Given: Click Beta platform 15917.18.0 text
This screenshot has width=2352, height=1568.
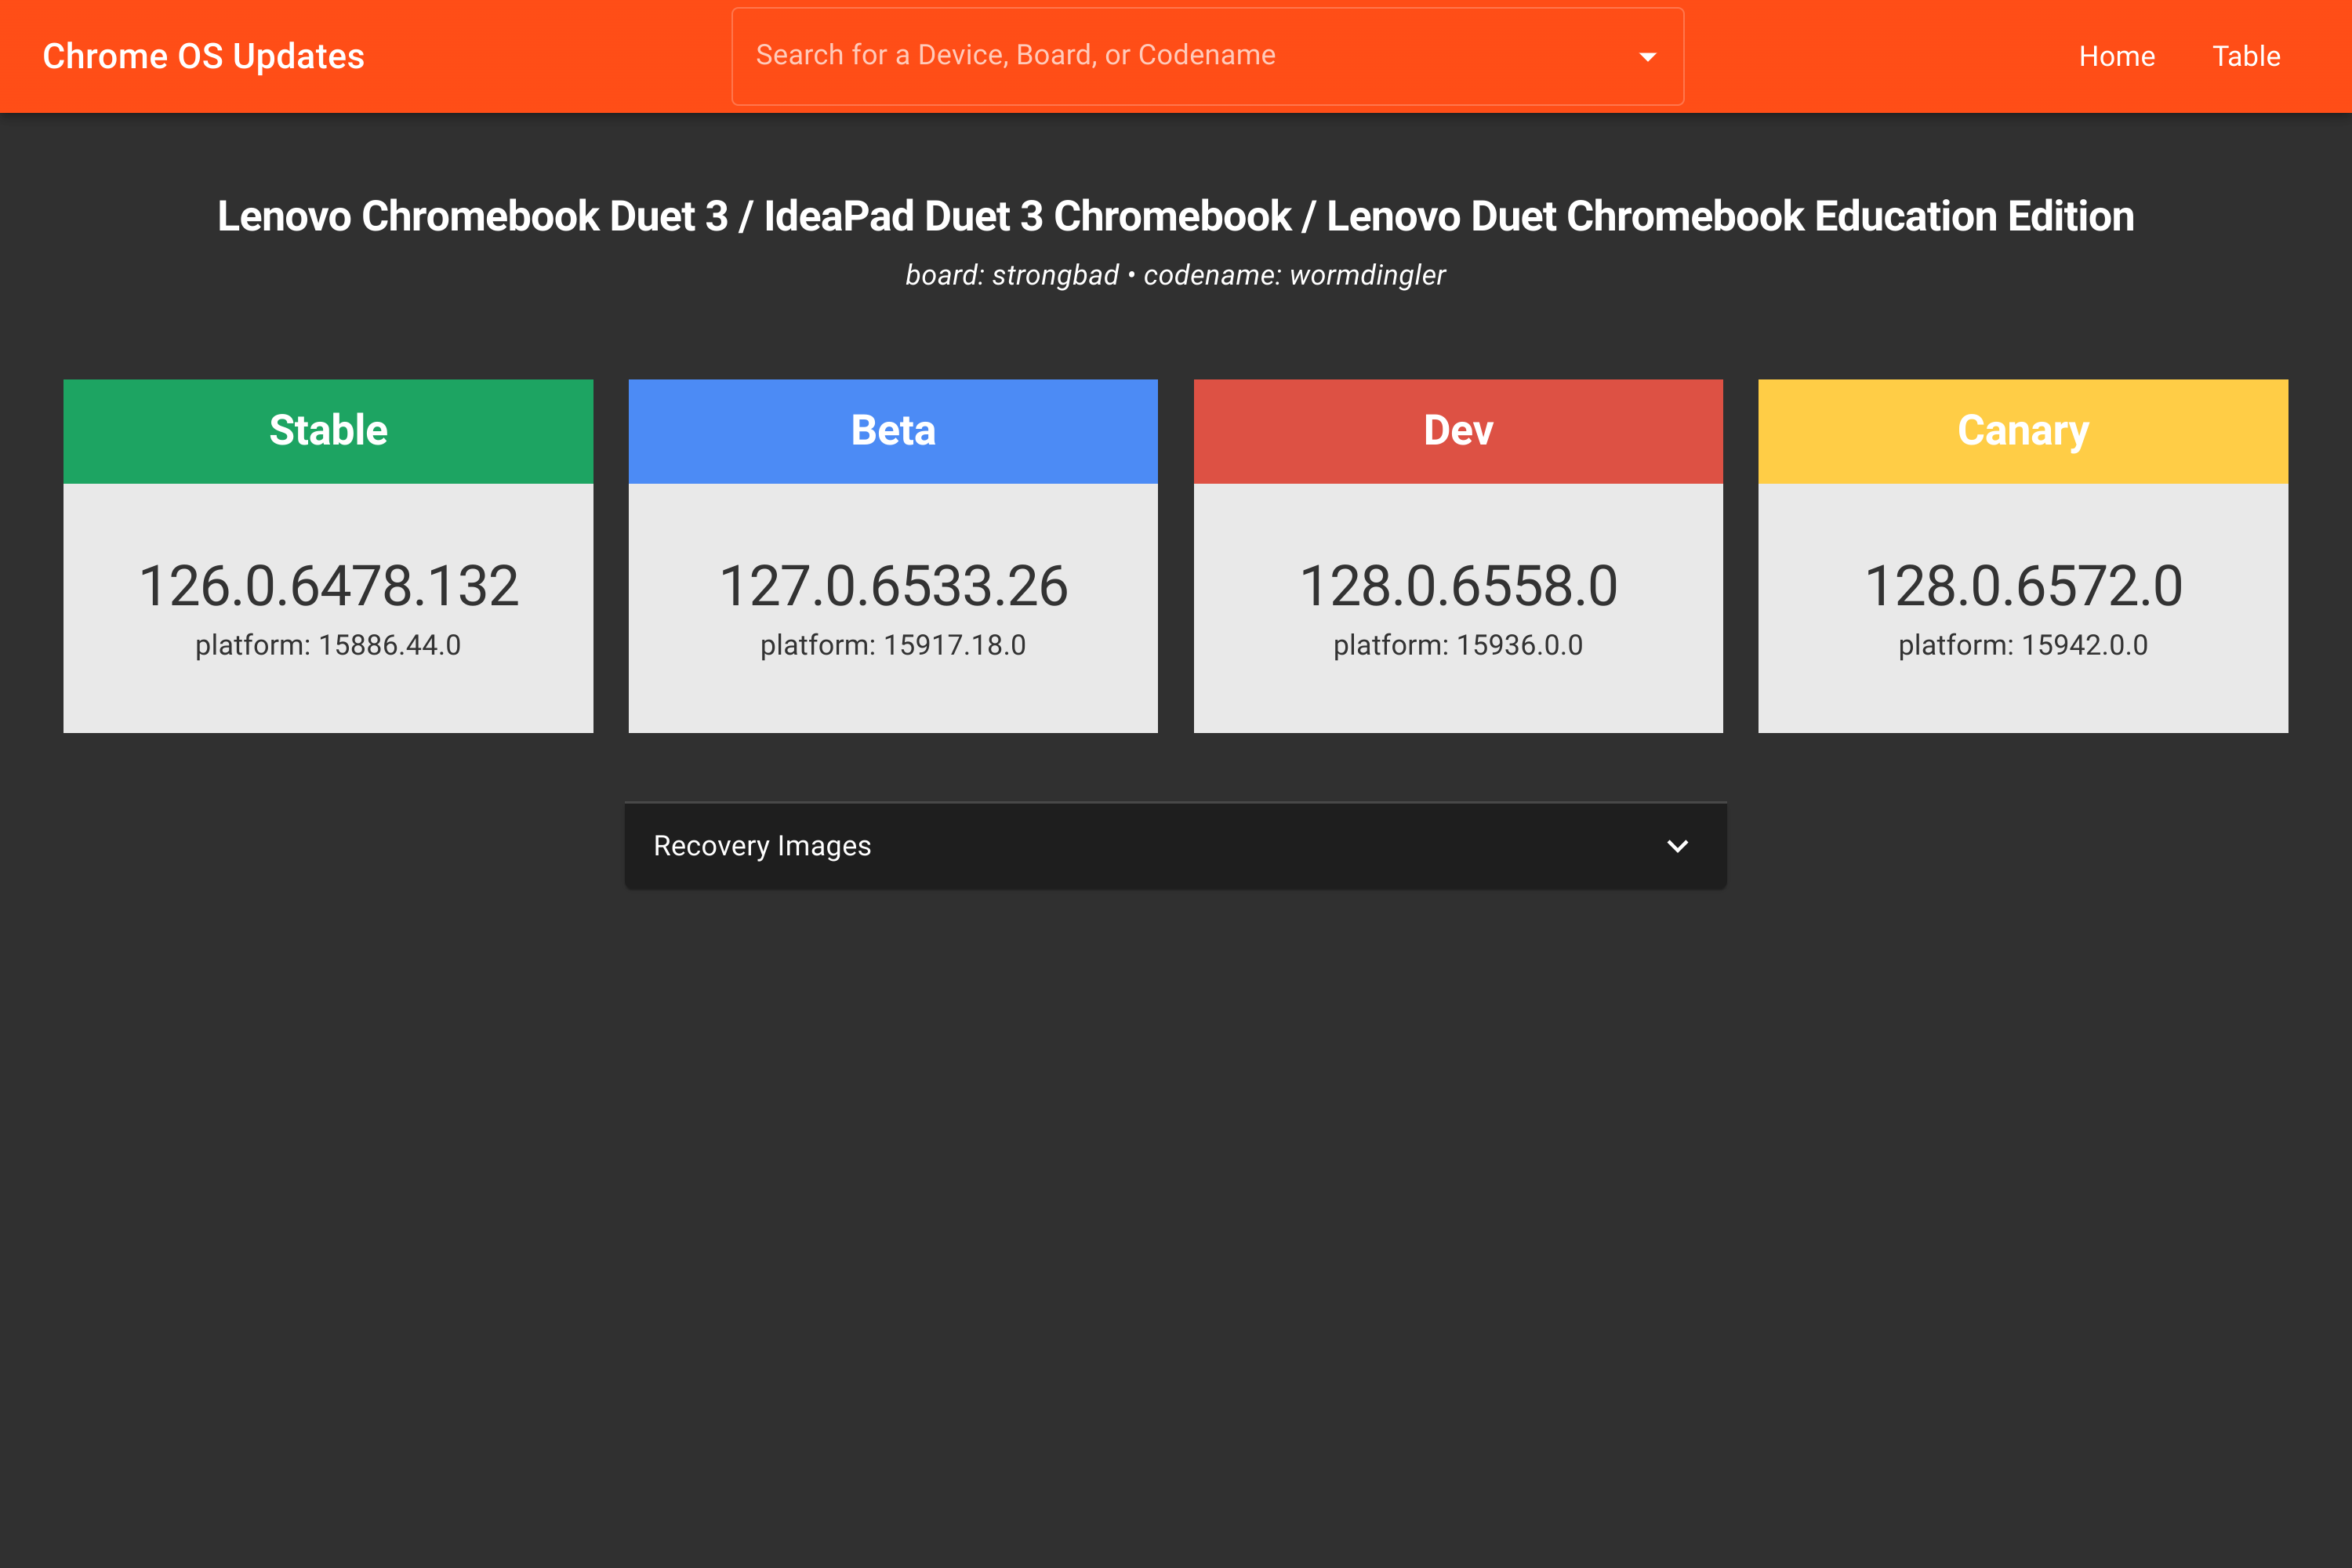Looking at the screenshot, I should (x=893, y=645).
